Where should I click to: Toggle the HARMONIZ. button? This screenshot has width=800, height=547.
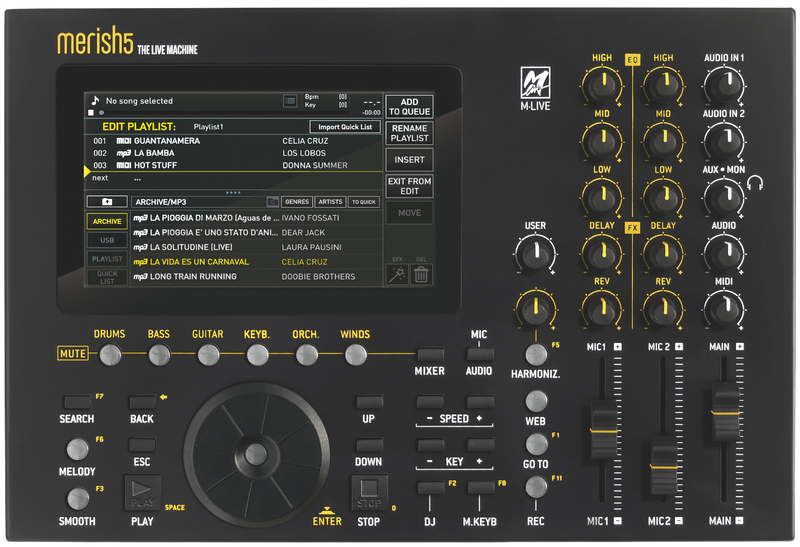(536, 354)
